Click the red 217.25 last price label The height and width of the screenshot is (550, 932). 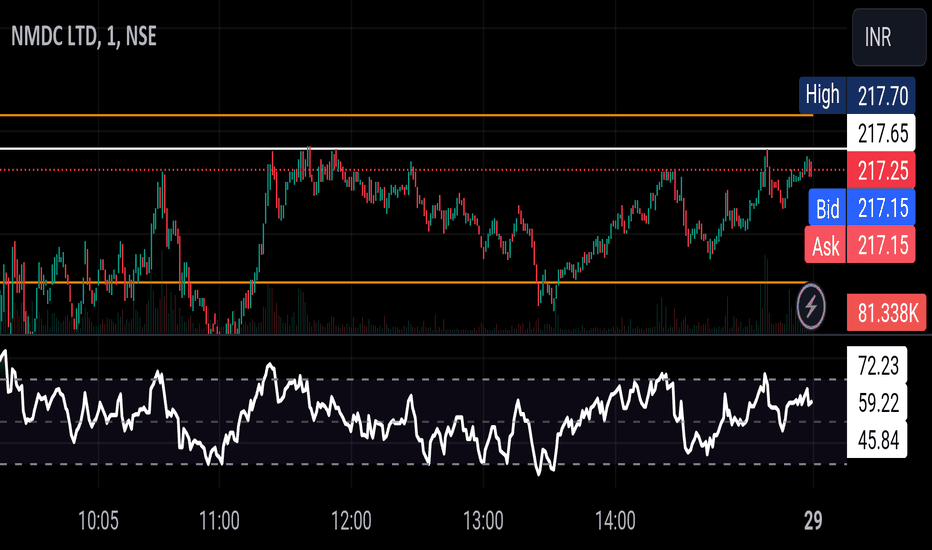point(881,171)
